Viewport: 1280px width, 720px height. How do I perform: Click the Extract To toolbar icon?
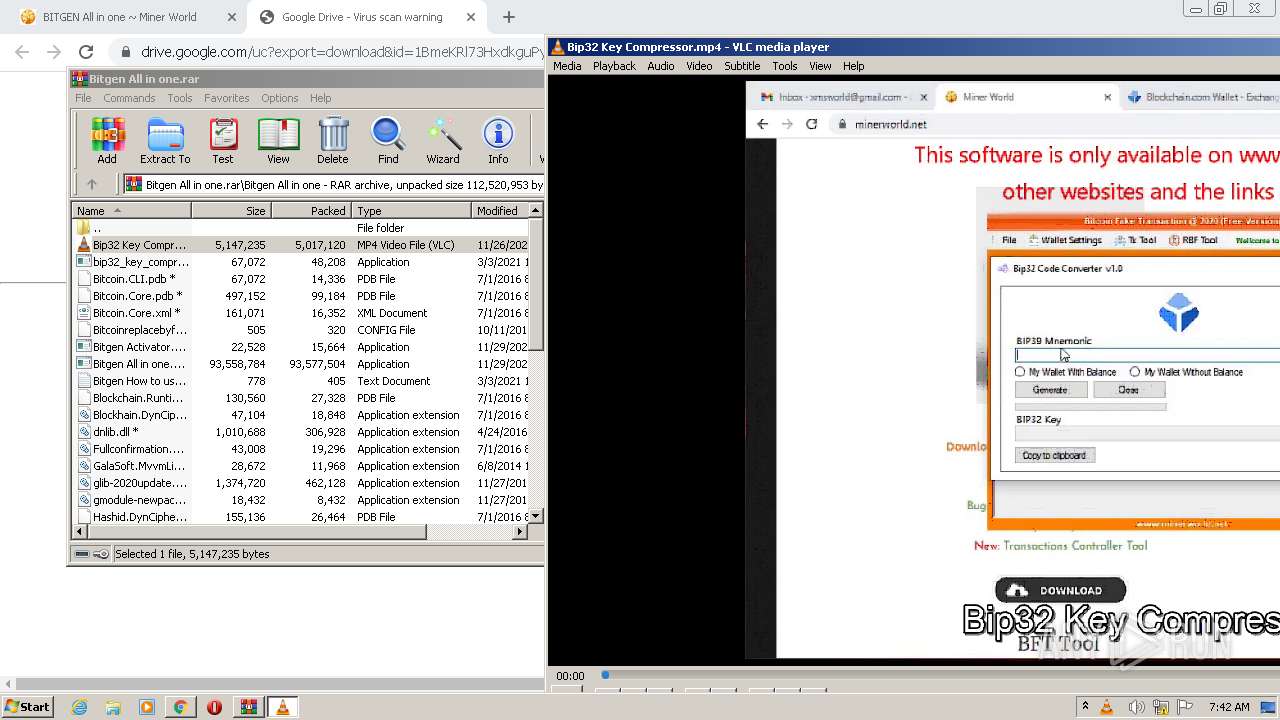tap(165, 141)
